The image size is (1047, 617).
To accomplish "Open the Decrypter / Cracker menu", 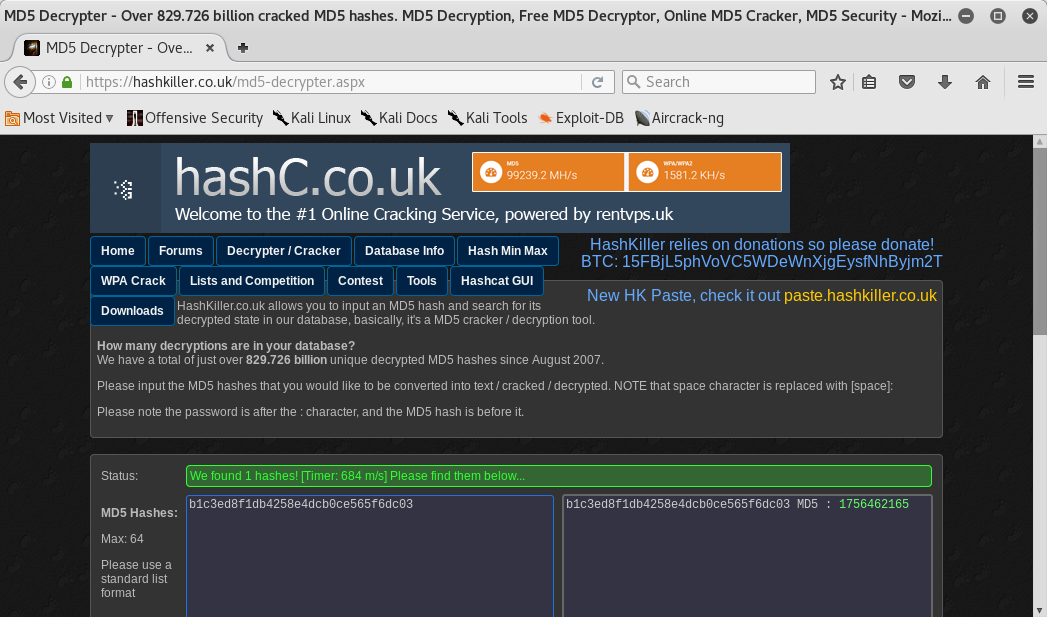I will tap(284, 251).
